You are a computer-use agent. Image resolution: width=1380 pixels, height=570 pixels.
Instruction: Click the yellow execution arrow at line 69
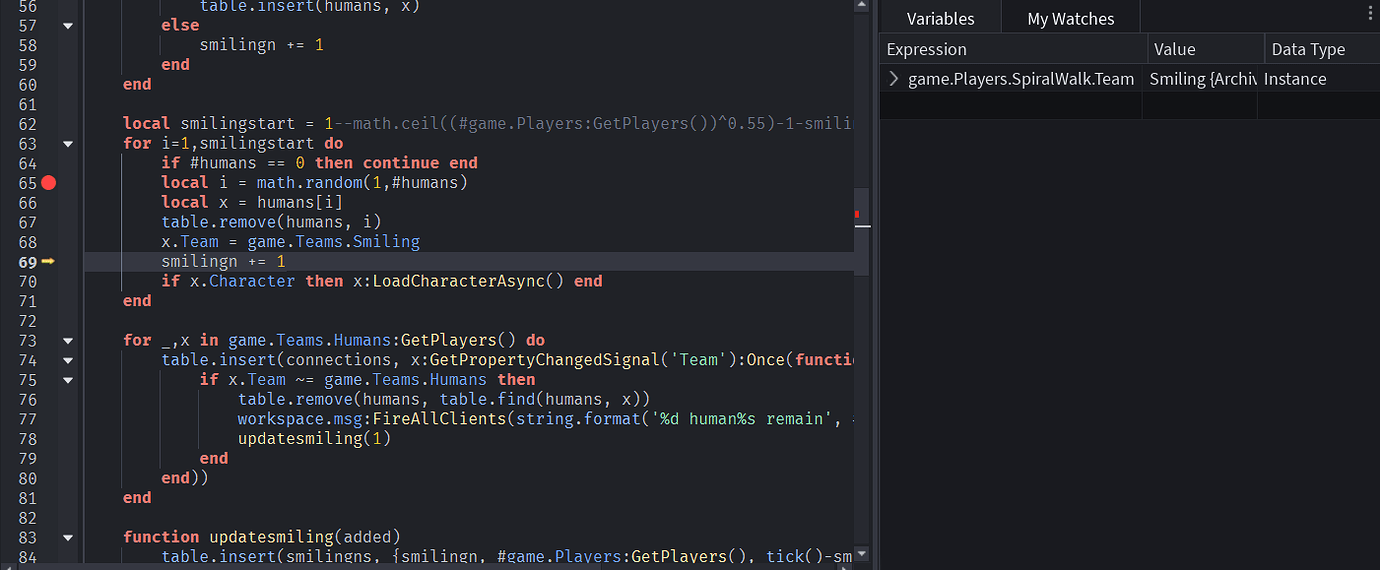[49, 262]
